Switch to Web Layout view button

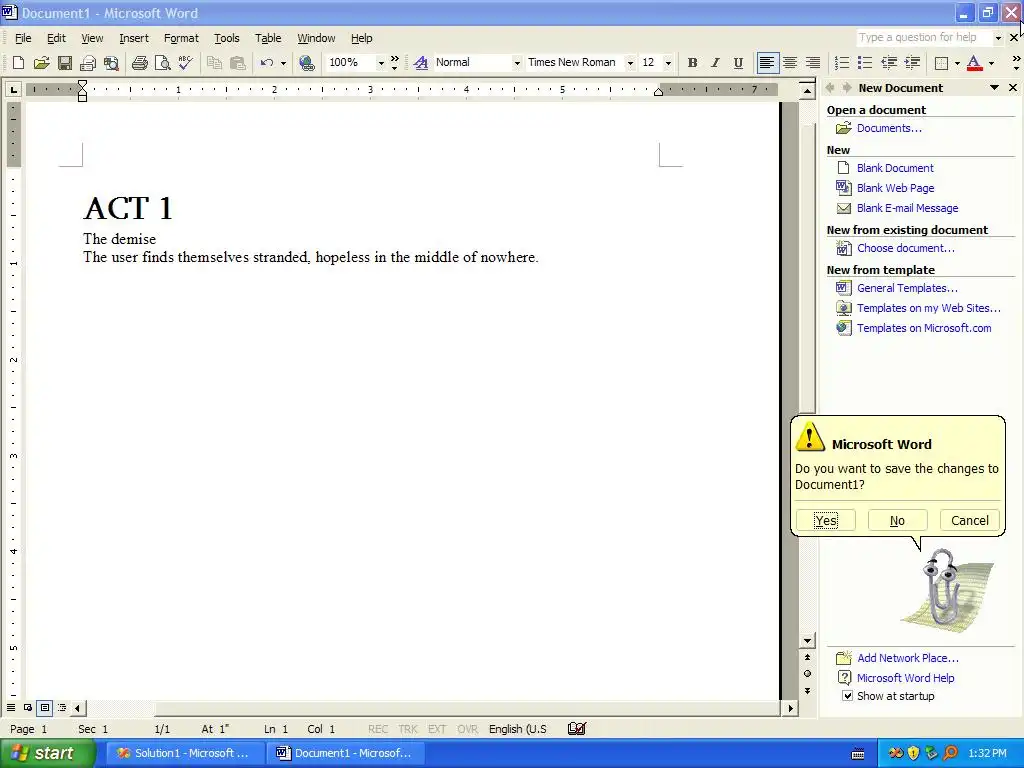click(27, 708)
